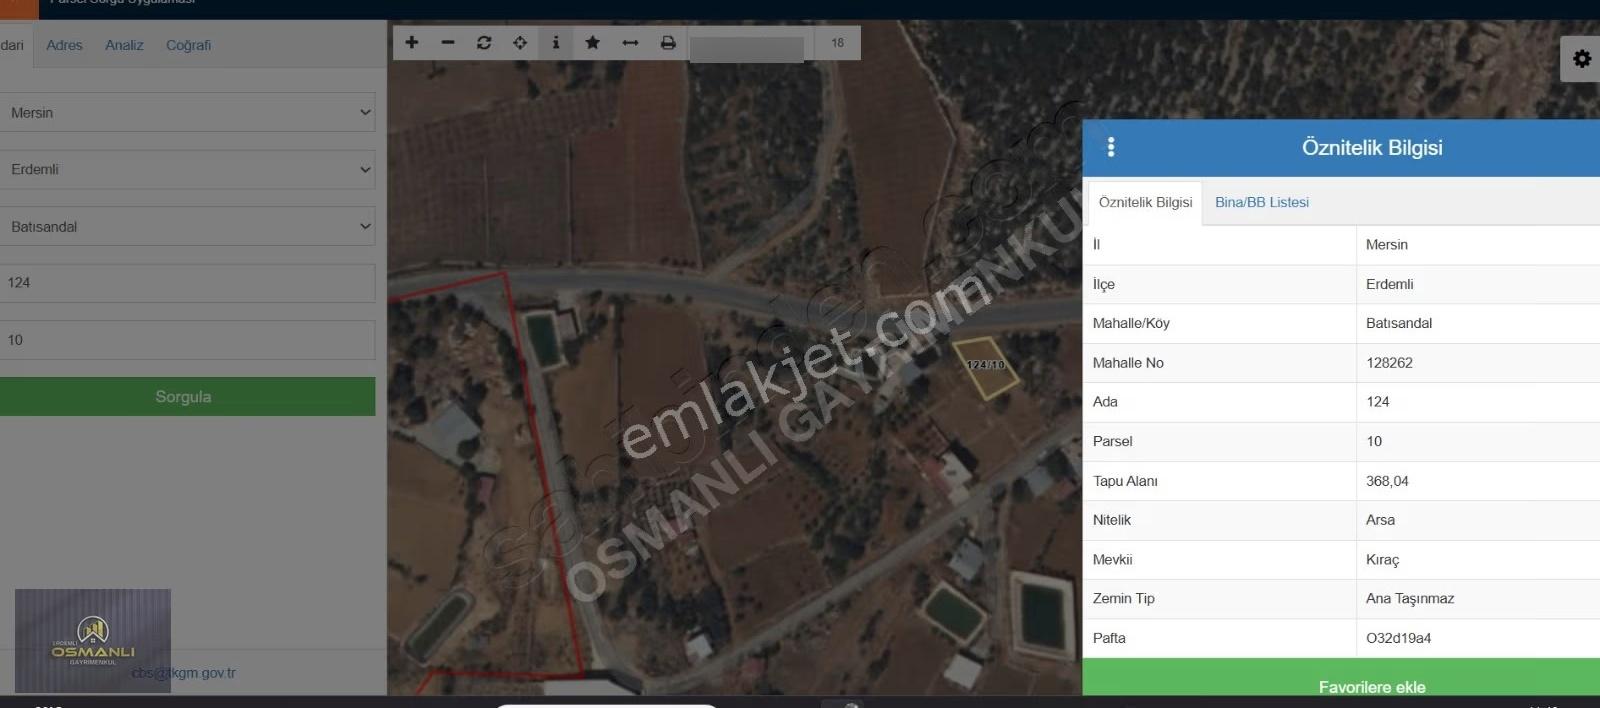Image resolution: width=1600 pixels, height=708 pixels.
Task: Refresh the map view
Action: (484, 42)
